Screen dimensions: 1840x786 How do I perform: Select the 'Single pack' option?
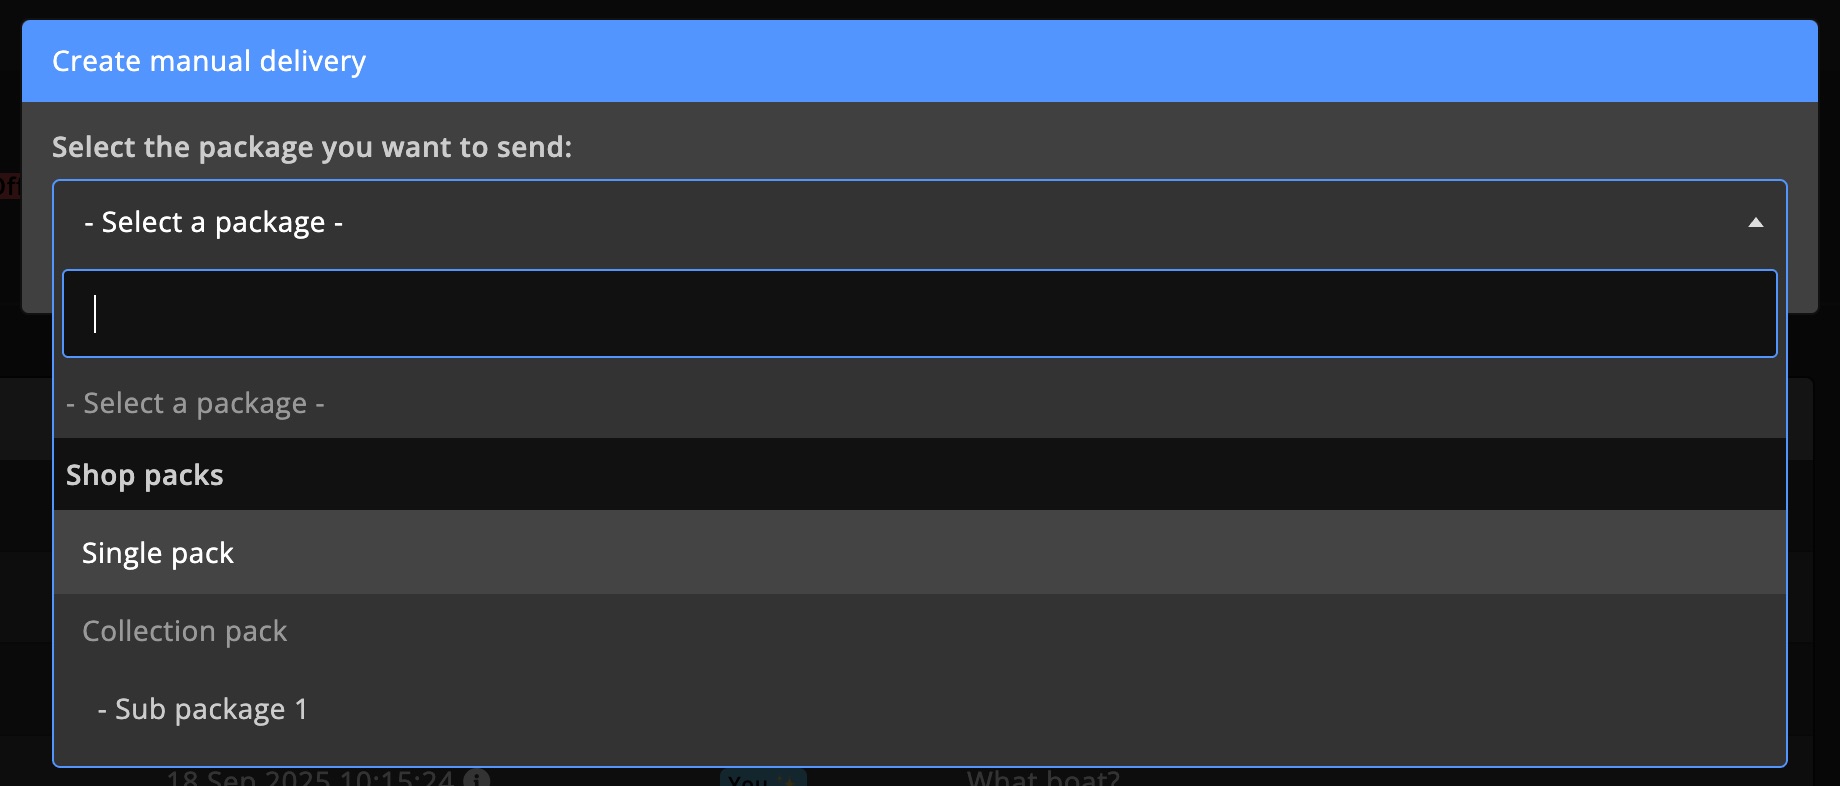(158, 553)
